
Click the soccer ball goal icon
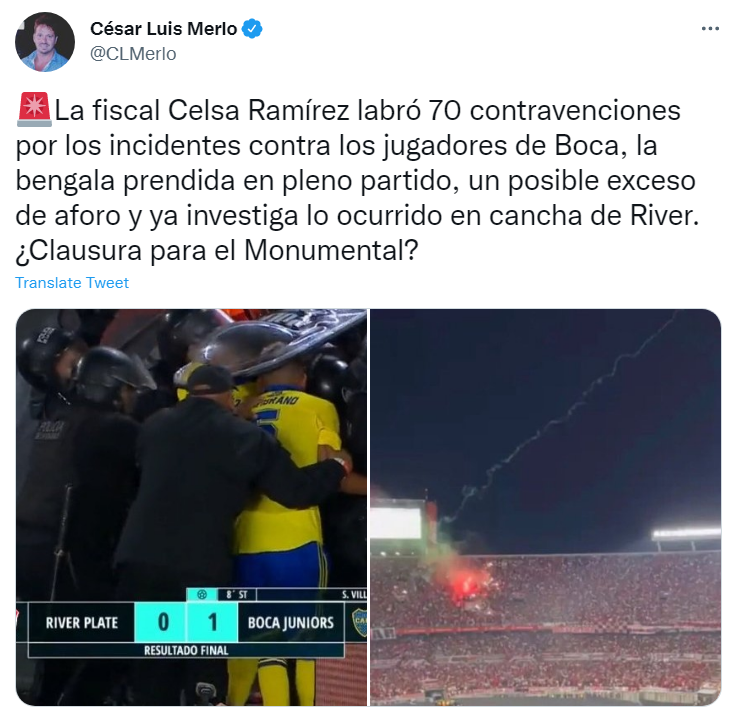point(202,595)
